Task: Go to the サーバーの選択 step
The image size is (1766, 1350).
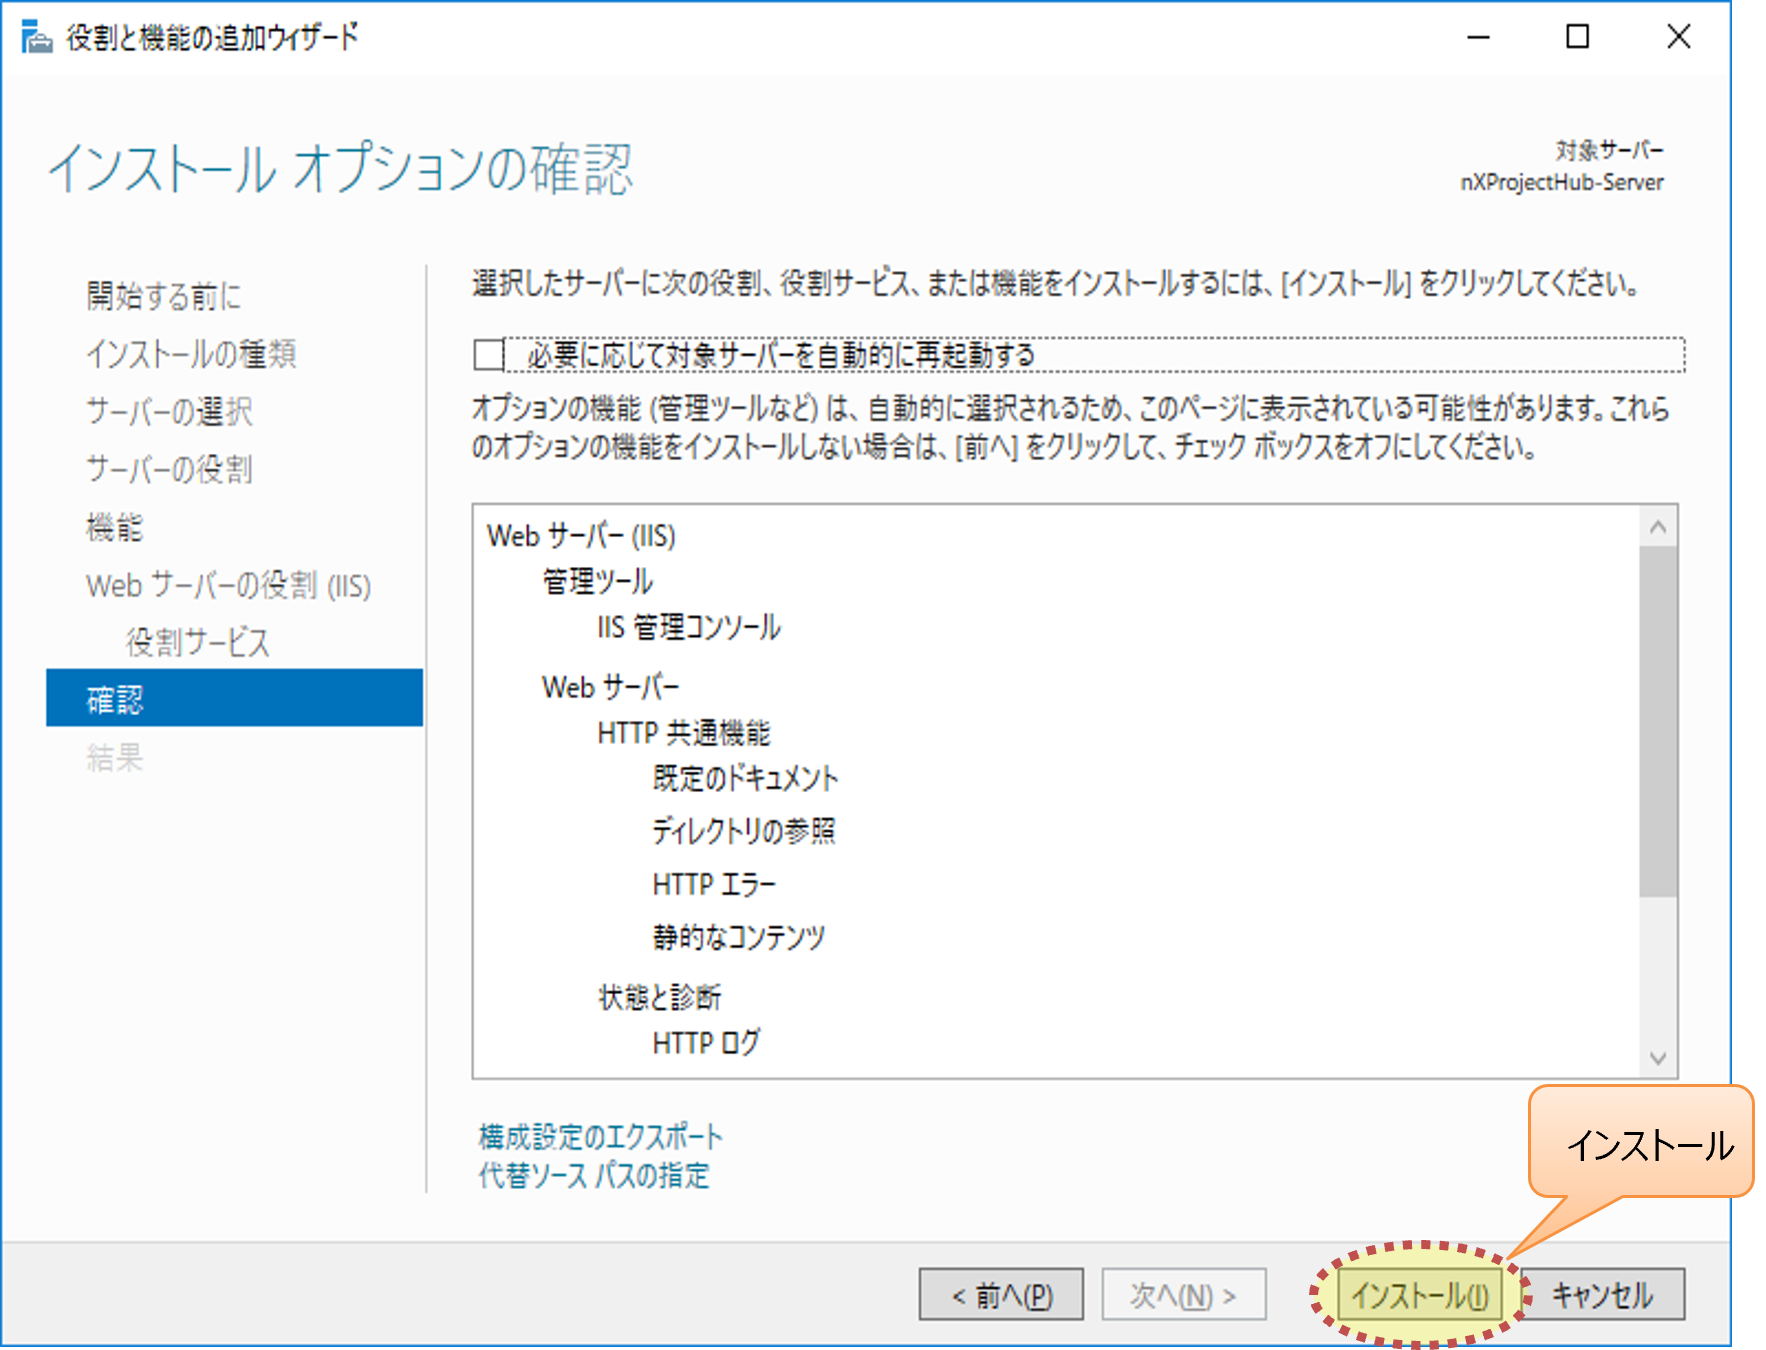Action: click(x=170, y=412)
